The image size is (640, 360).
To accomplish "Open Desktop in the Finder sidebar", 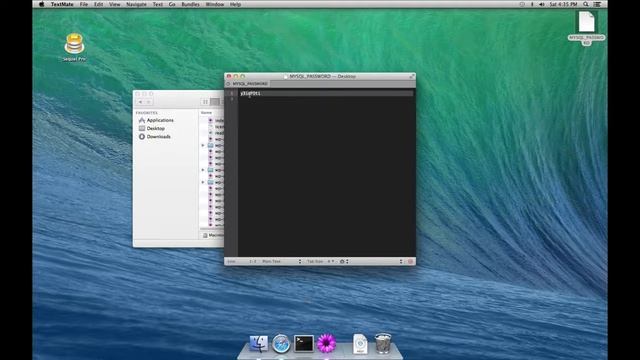I will pos(151,128).
